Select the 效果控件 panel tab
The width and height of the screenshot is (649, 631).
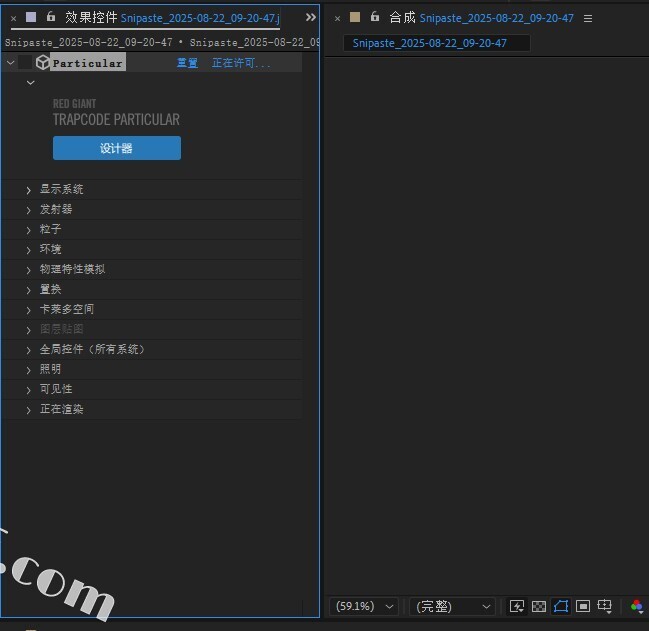[x=172, y=18]
